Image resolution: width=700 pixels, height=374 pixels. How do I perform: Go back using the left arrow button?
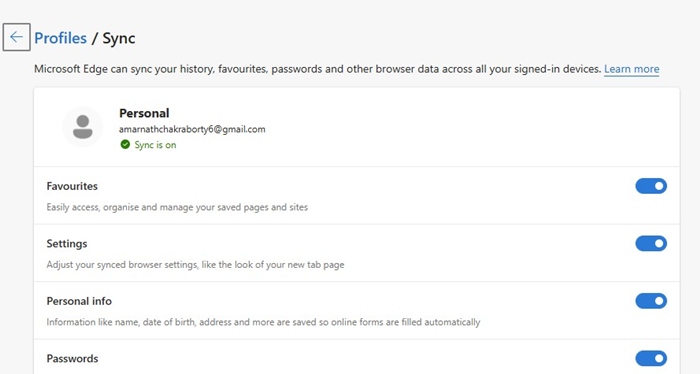tap(17, 37)
